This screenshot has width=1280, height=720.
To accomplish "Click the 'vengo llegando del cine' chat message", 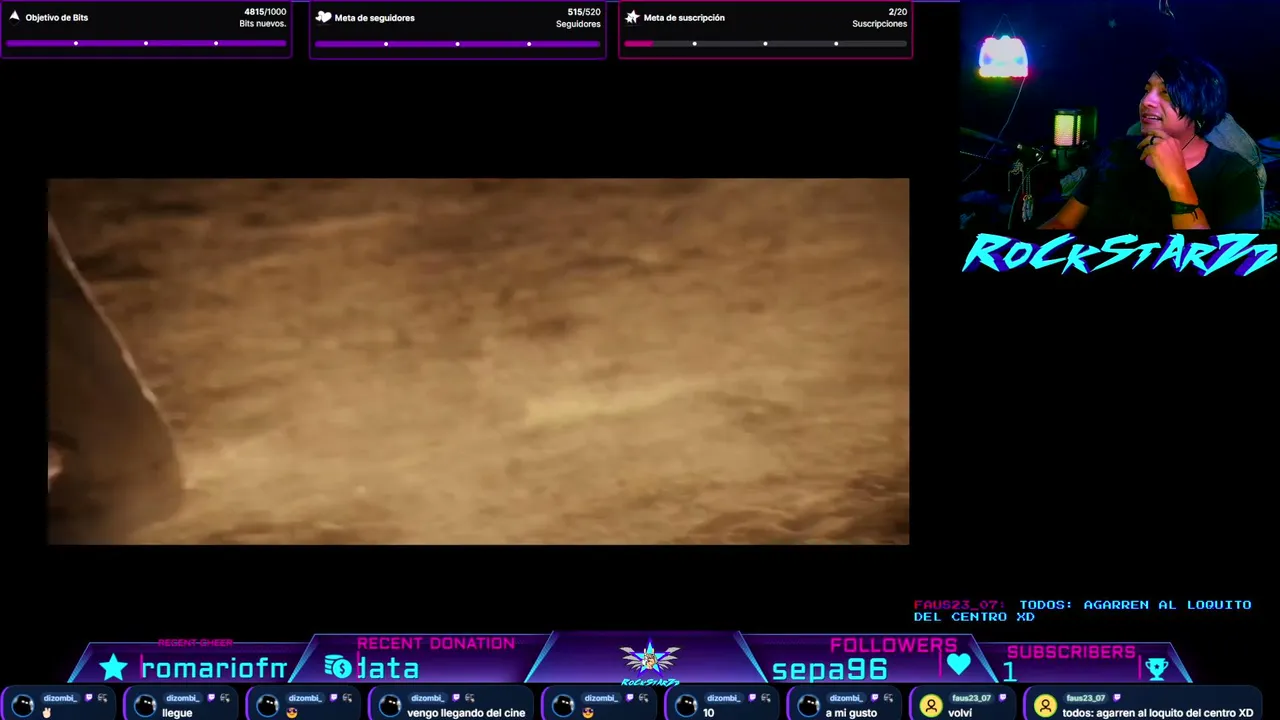I will click(466, 713).
